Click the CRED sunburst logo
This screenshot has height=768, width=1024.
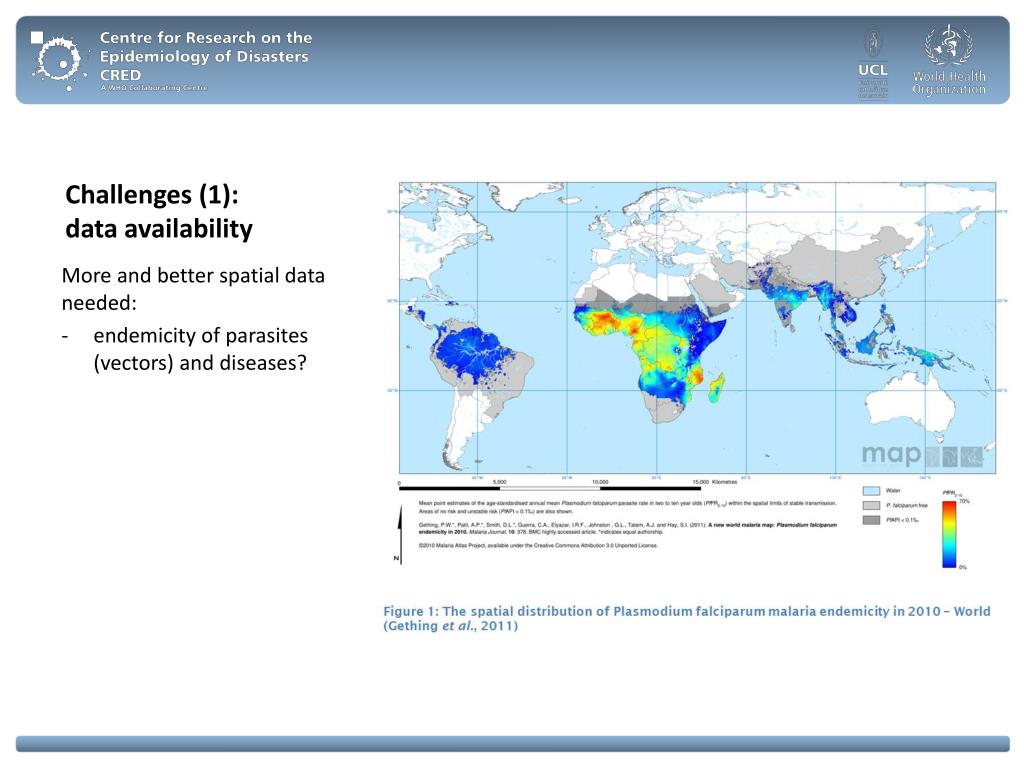[x=57, y=59]
